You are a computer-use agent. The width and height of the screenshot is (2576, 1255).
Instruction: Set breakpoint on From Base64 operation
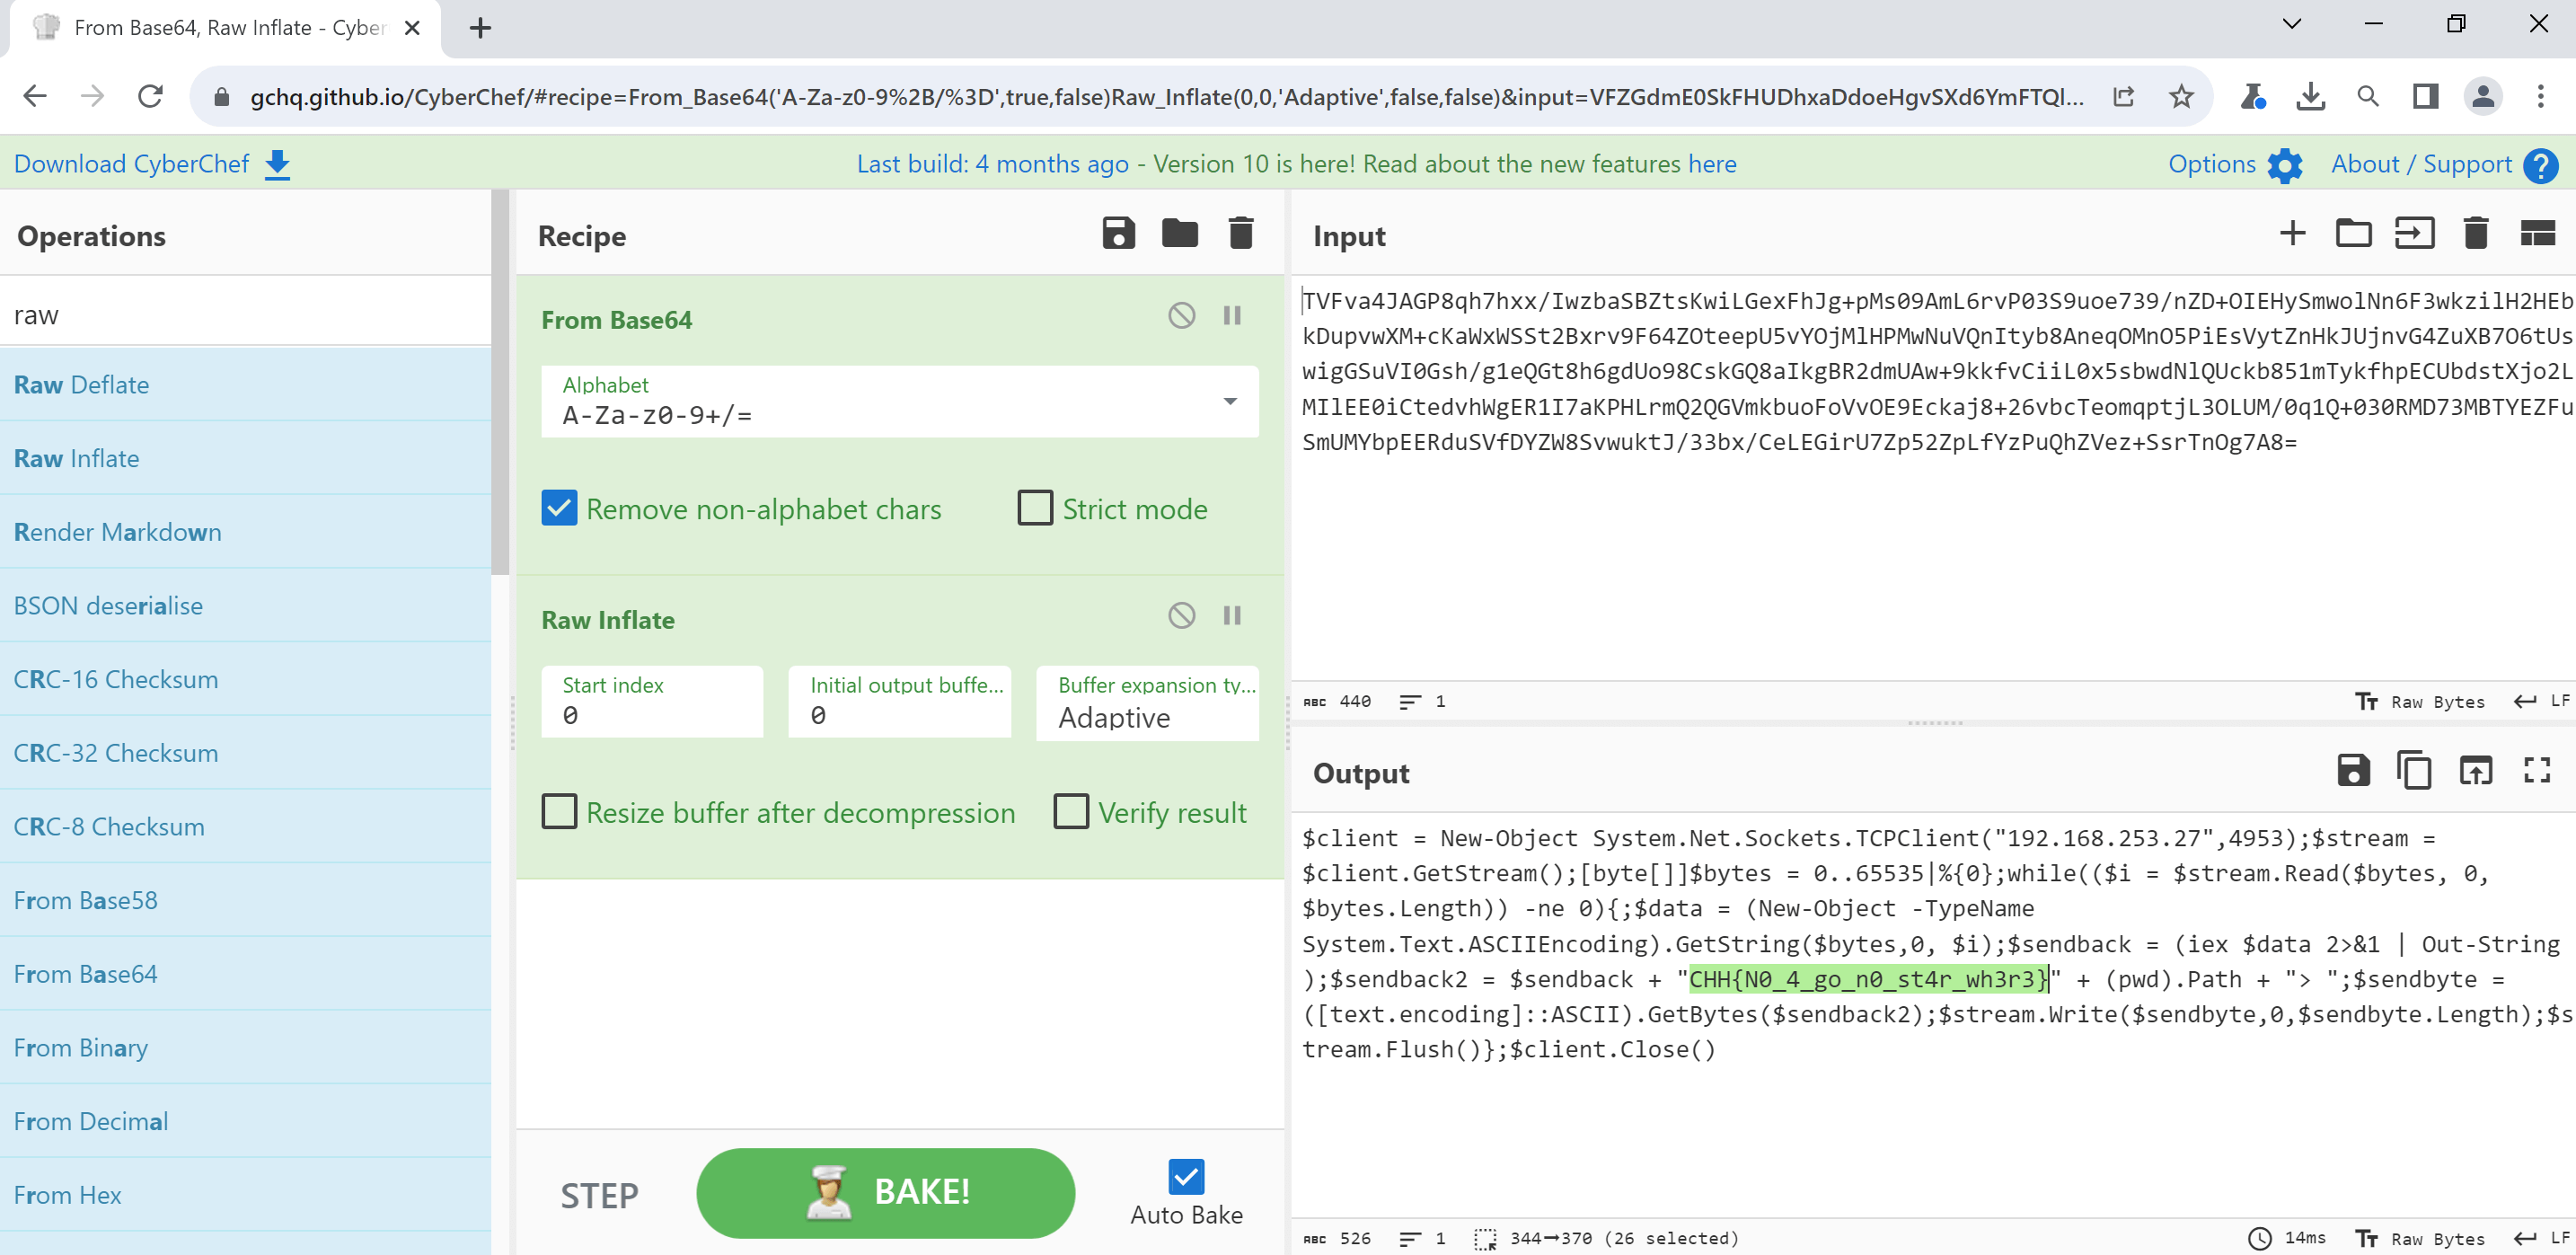point(1232,316)
